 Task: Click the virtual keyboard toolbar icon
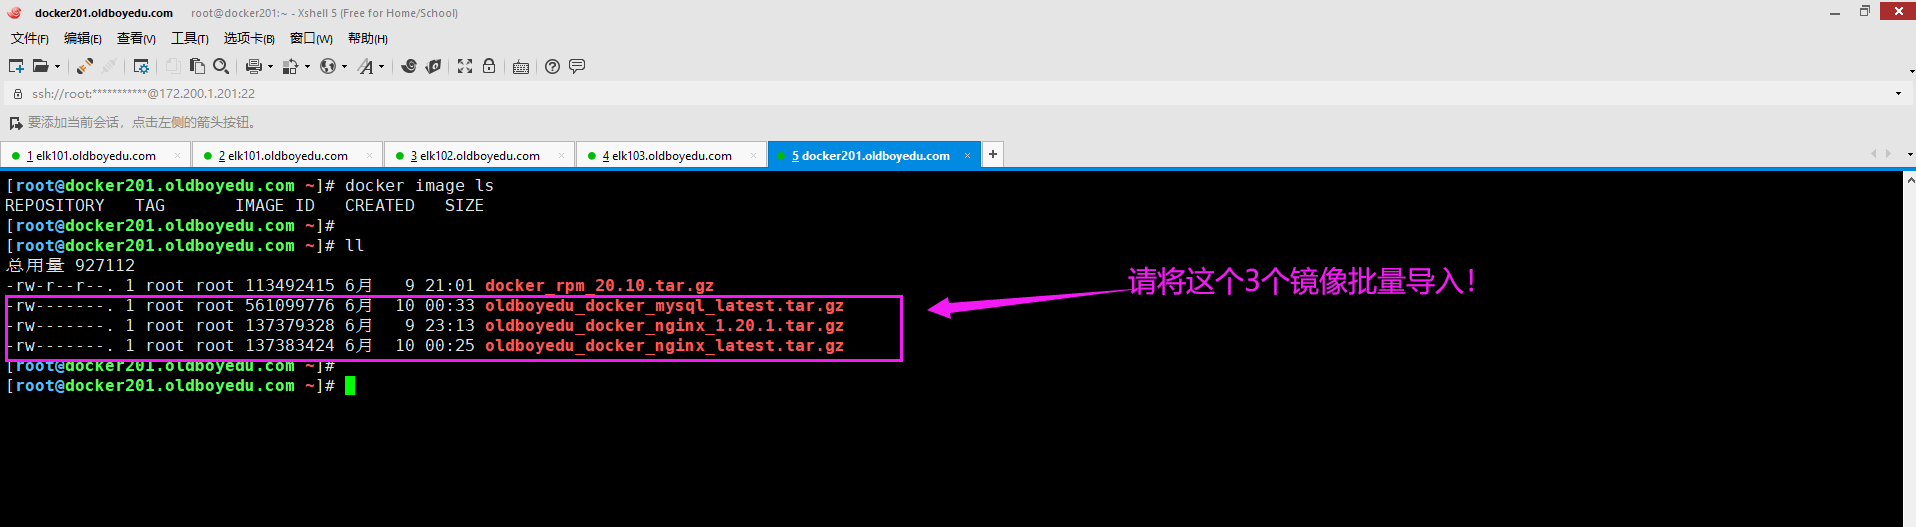pos(521,67)
